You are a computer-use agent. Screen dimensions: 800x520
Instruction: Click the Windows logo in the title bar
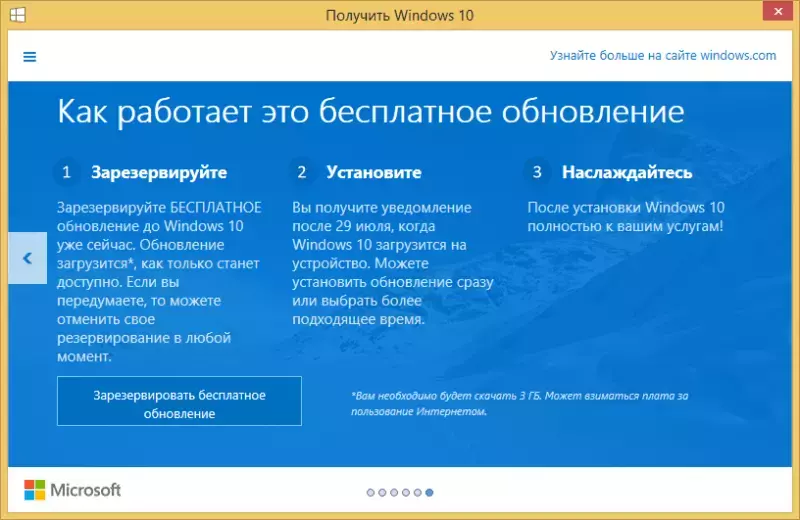point(18,14)
